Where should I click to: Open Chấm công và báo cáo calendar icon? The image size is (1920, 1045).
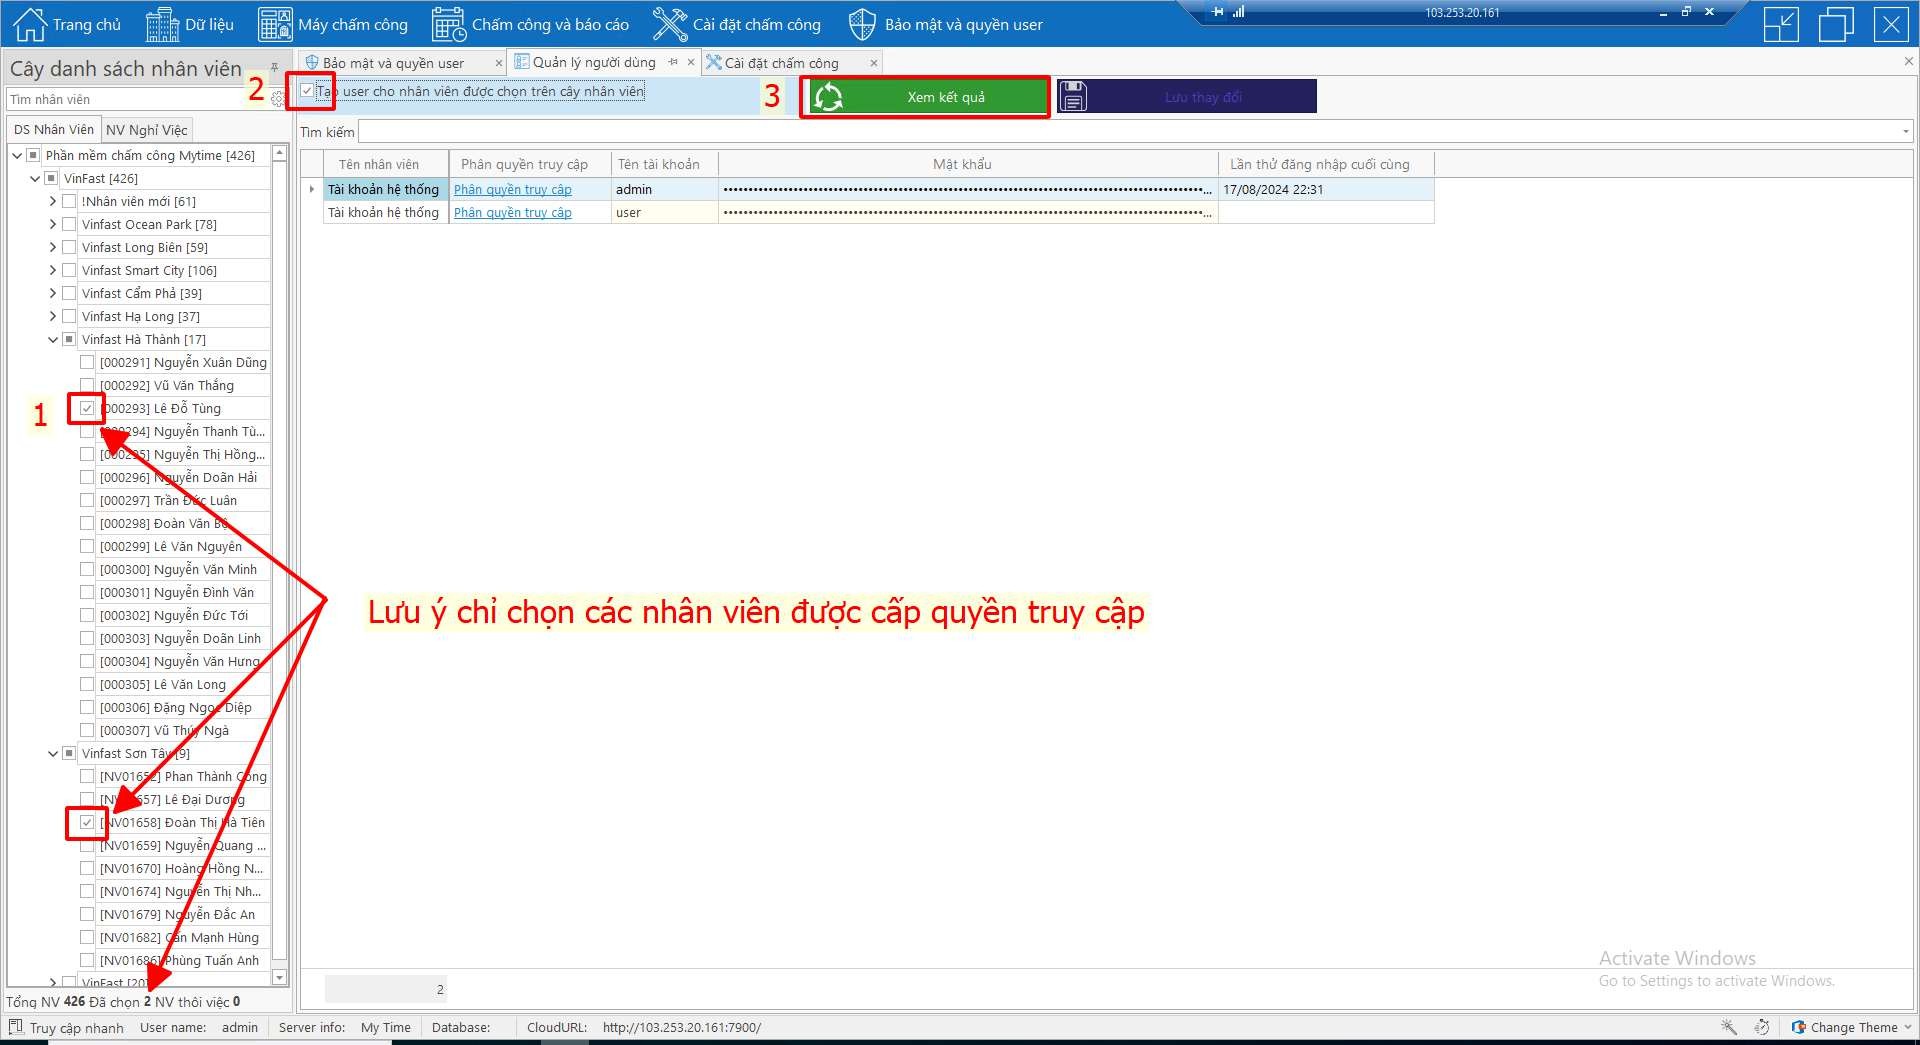point(449,24)
